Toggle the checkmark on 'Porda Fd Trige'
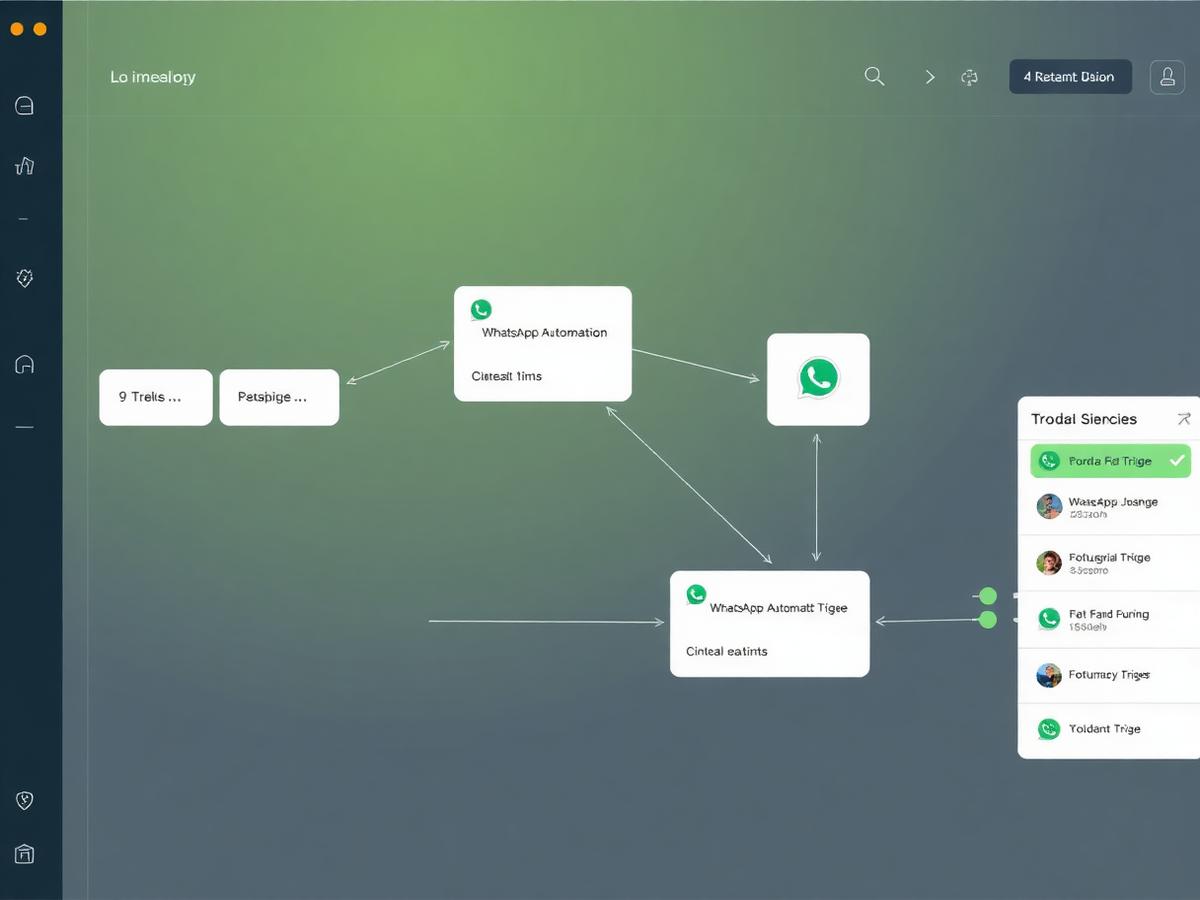 pyautogui.click(x=1176, y=461)
